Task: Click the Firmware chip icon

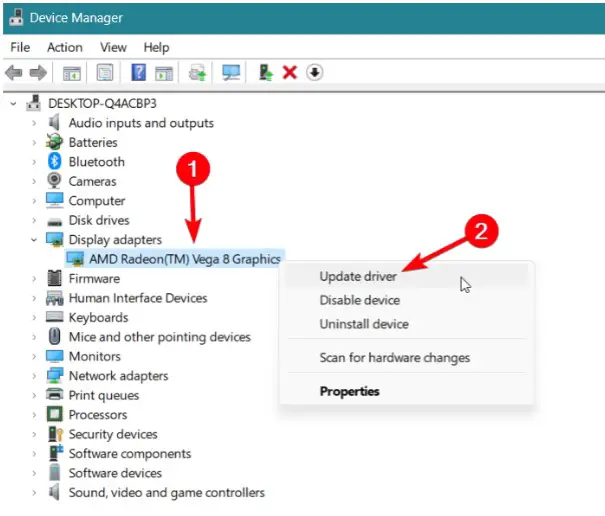Action: pyautogui.click(x=54, y=278)
